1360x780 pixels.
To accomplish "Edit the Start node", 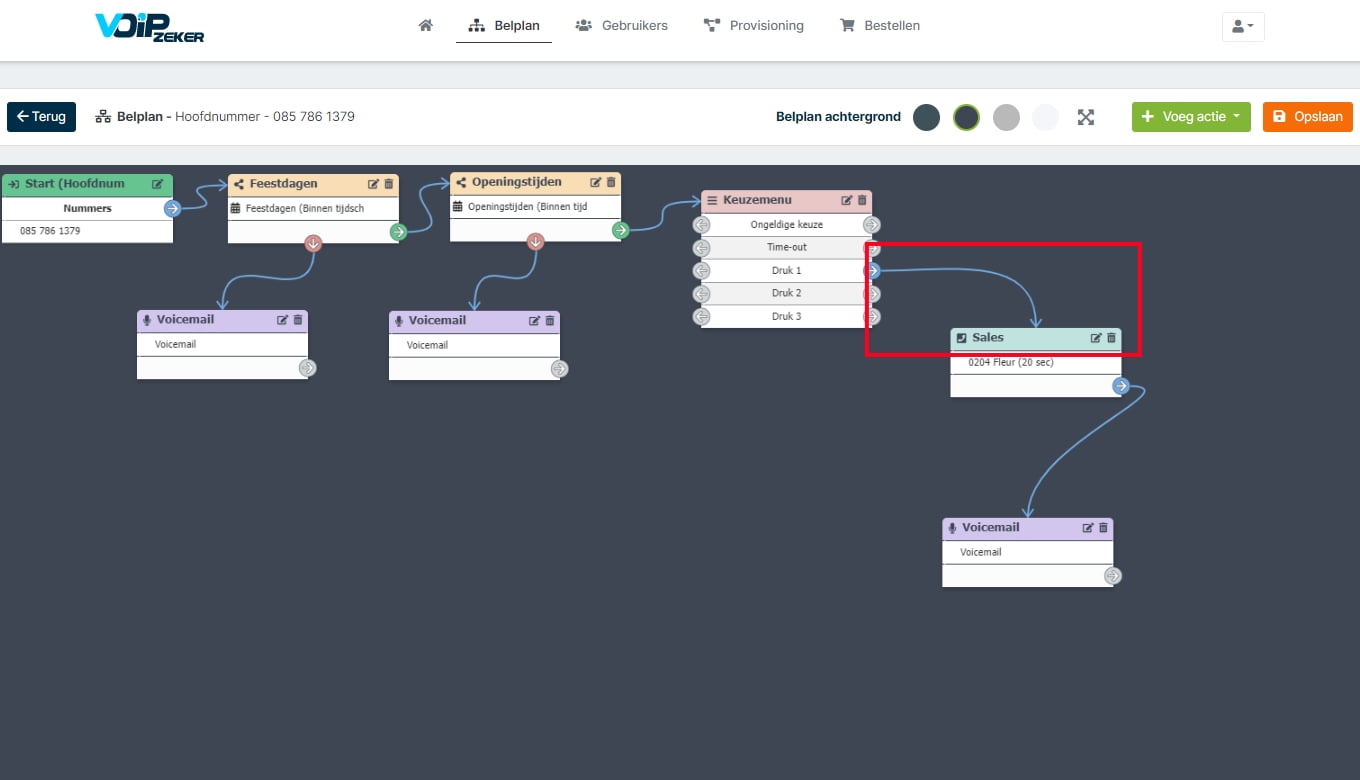I will click(x=158, y=184).
